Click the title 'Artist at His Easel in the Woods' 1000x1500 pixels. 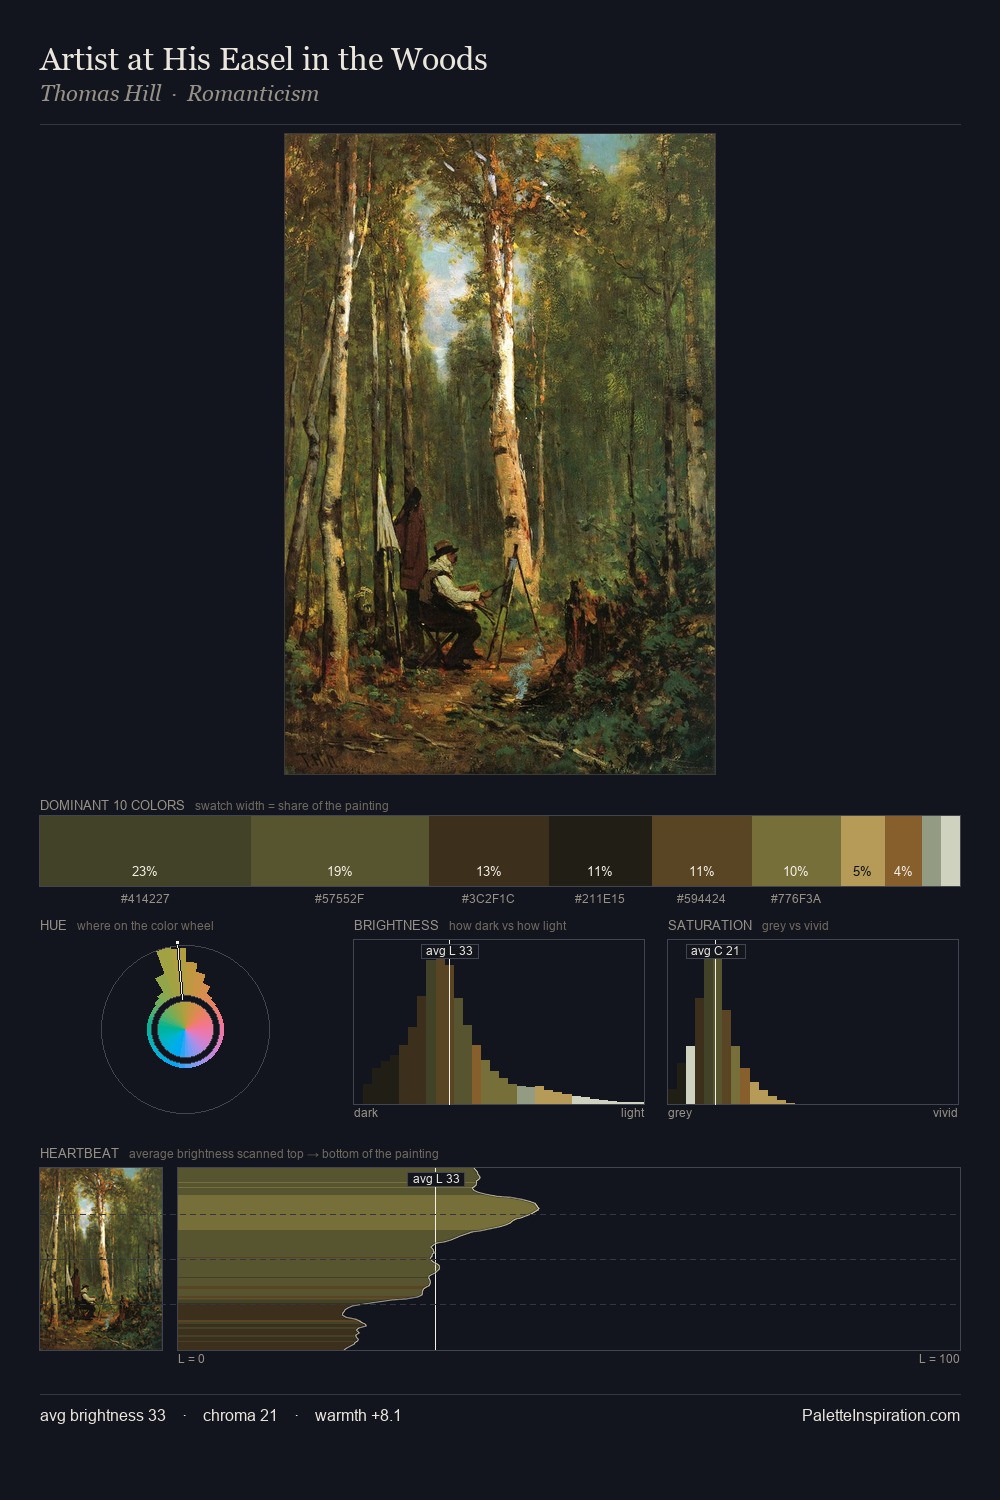pos(264,59)
